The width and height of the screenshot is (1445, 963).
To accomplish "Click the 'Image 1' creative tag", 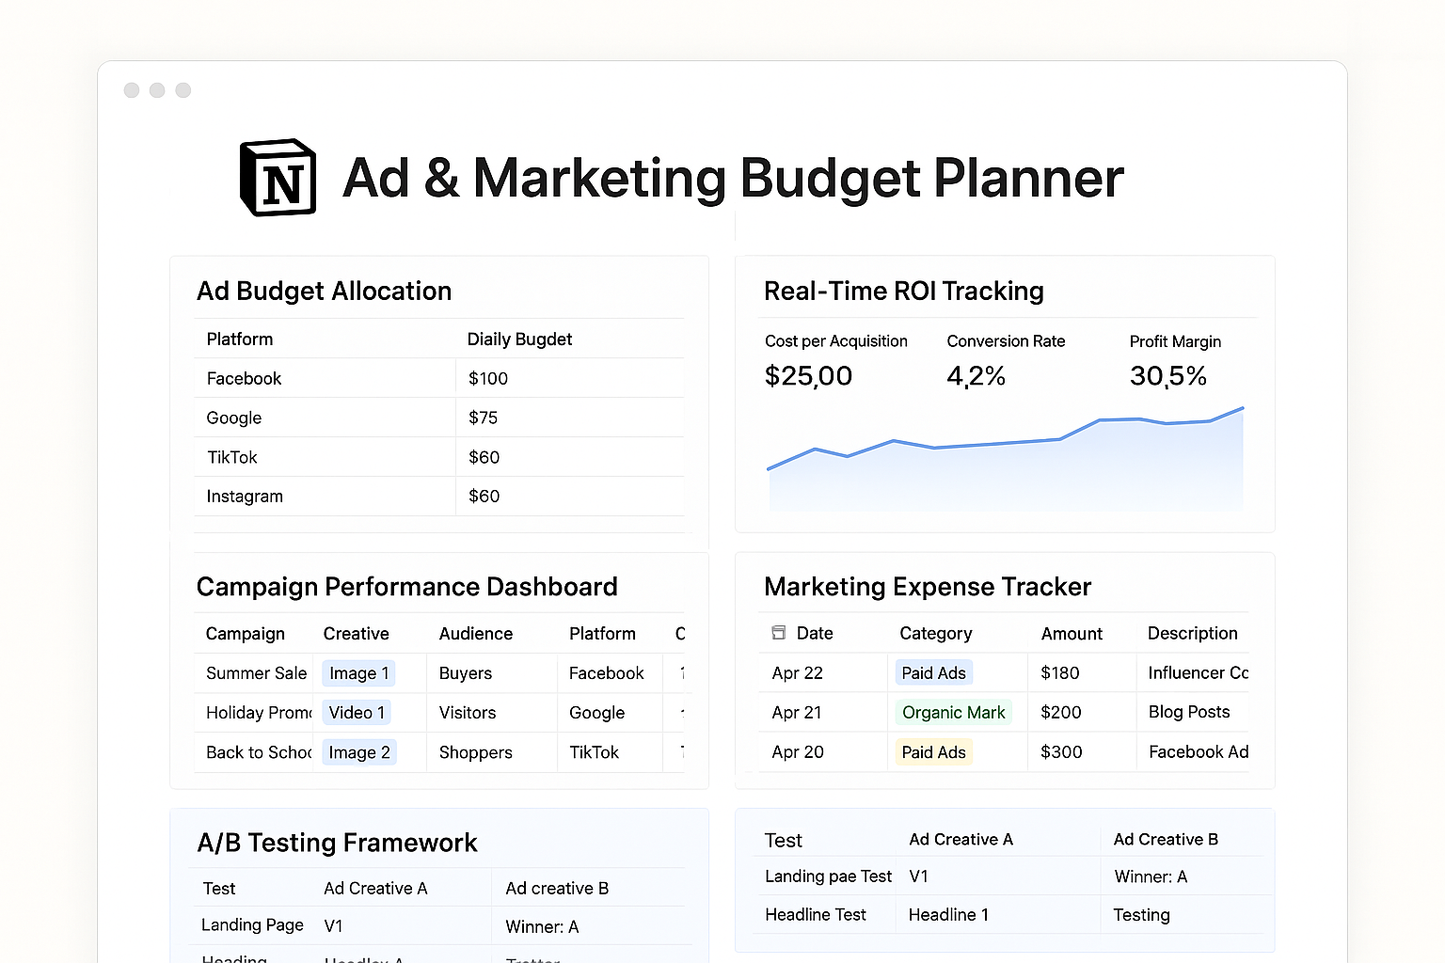I will [x=357, y=673].
